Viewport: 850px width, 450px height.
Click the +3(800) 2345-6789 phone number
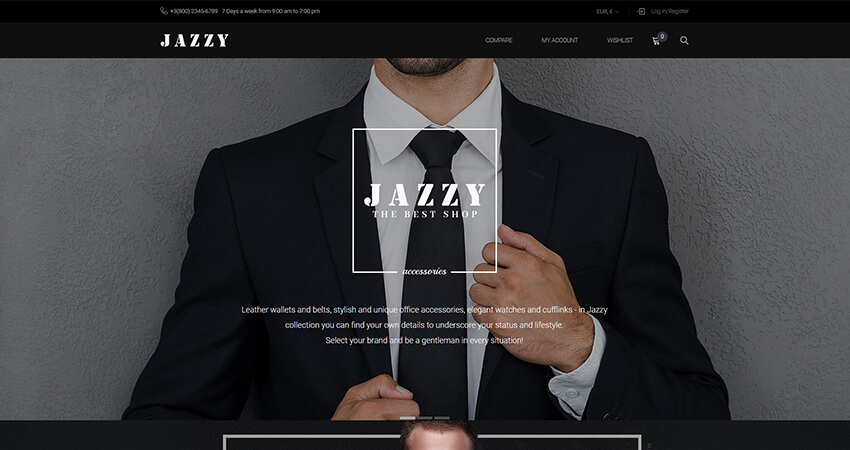[194, 11]
